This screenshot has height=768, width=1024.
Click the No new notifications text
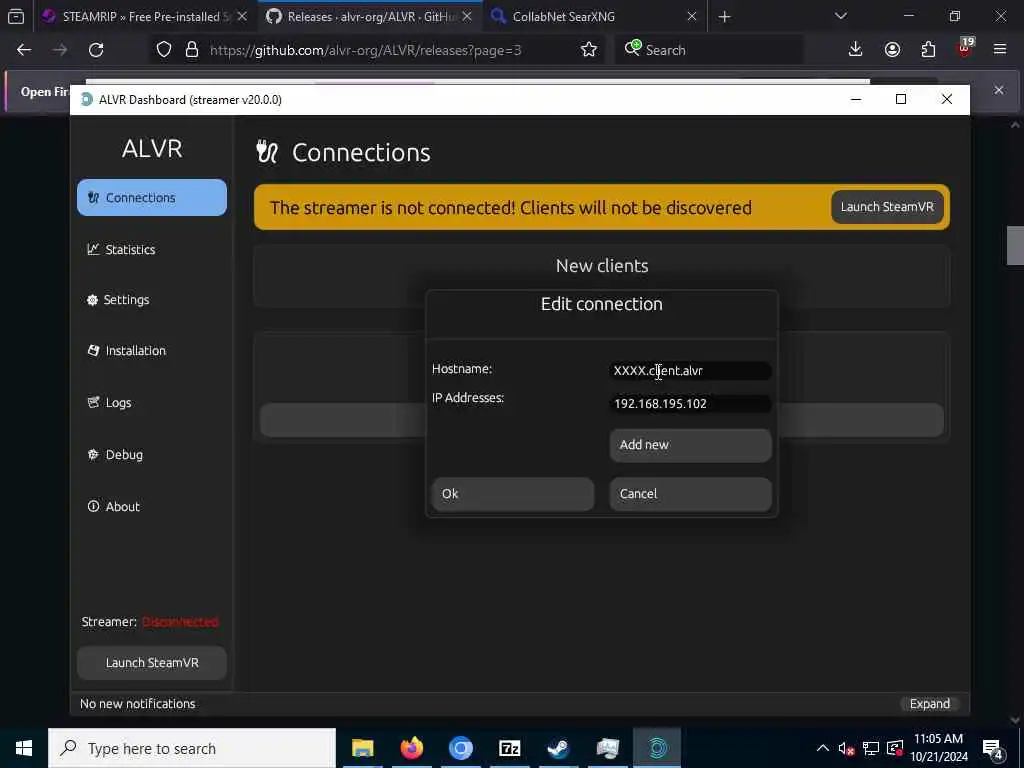(x=137, y=703)
